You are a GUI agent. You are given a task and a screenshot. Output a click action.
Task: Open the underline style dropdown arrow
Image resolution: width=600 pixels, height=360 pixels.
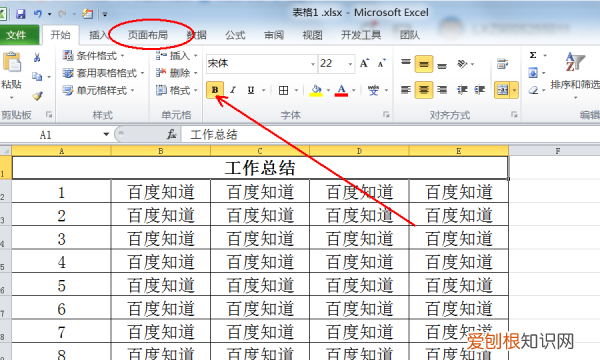tap(264, 90)
